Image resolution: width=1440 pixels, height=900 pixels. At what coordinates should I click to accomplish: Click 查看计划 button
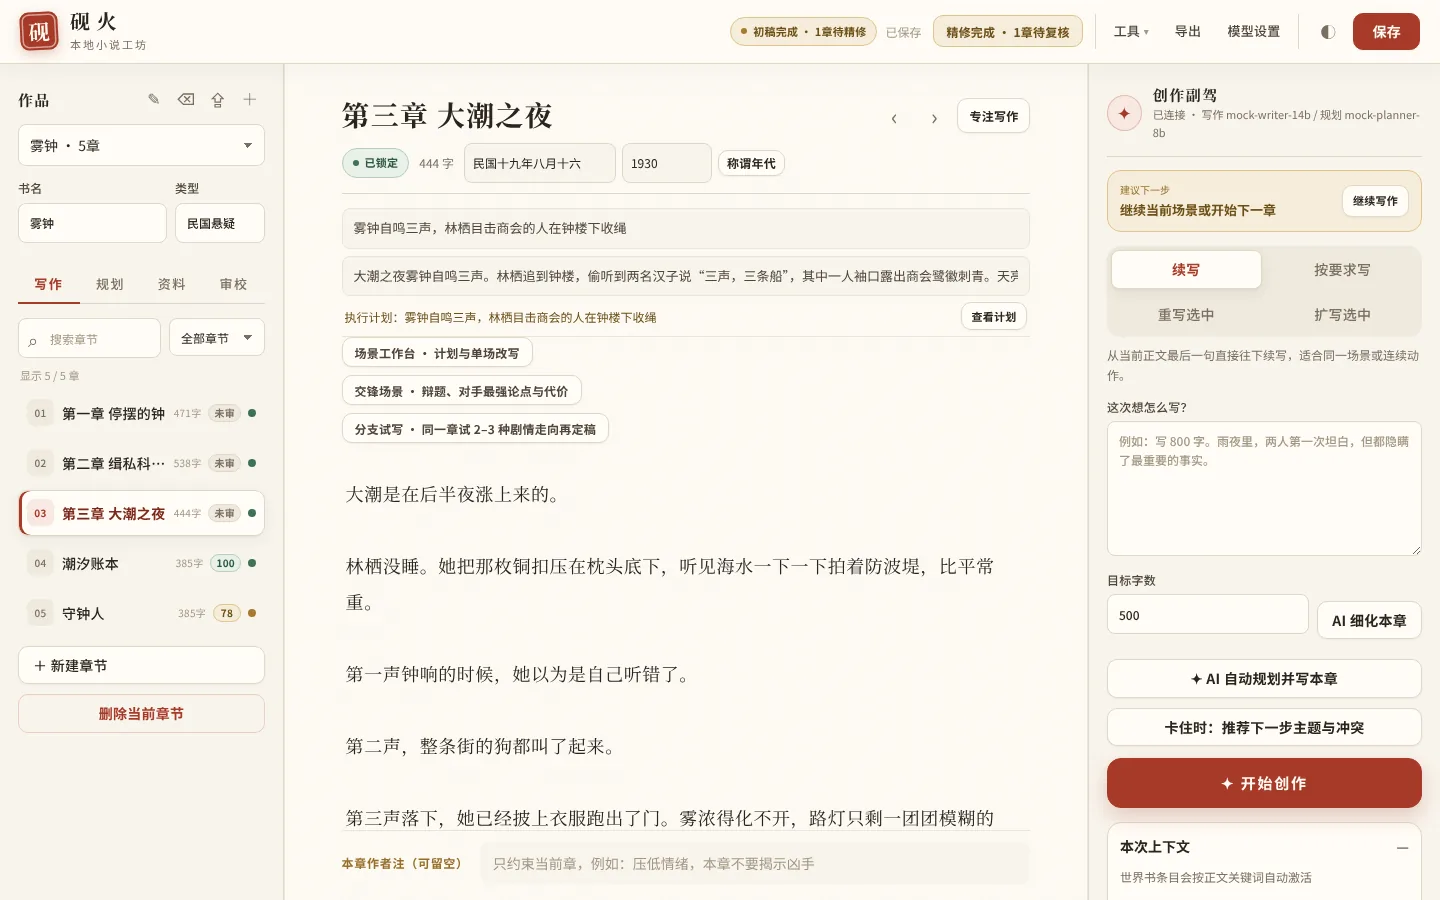[x=993, y=317]
